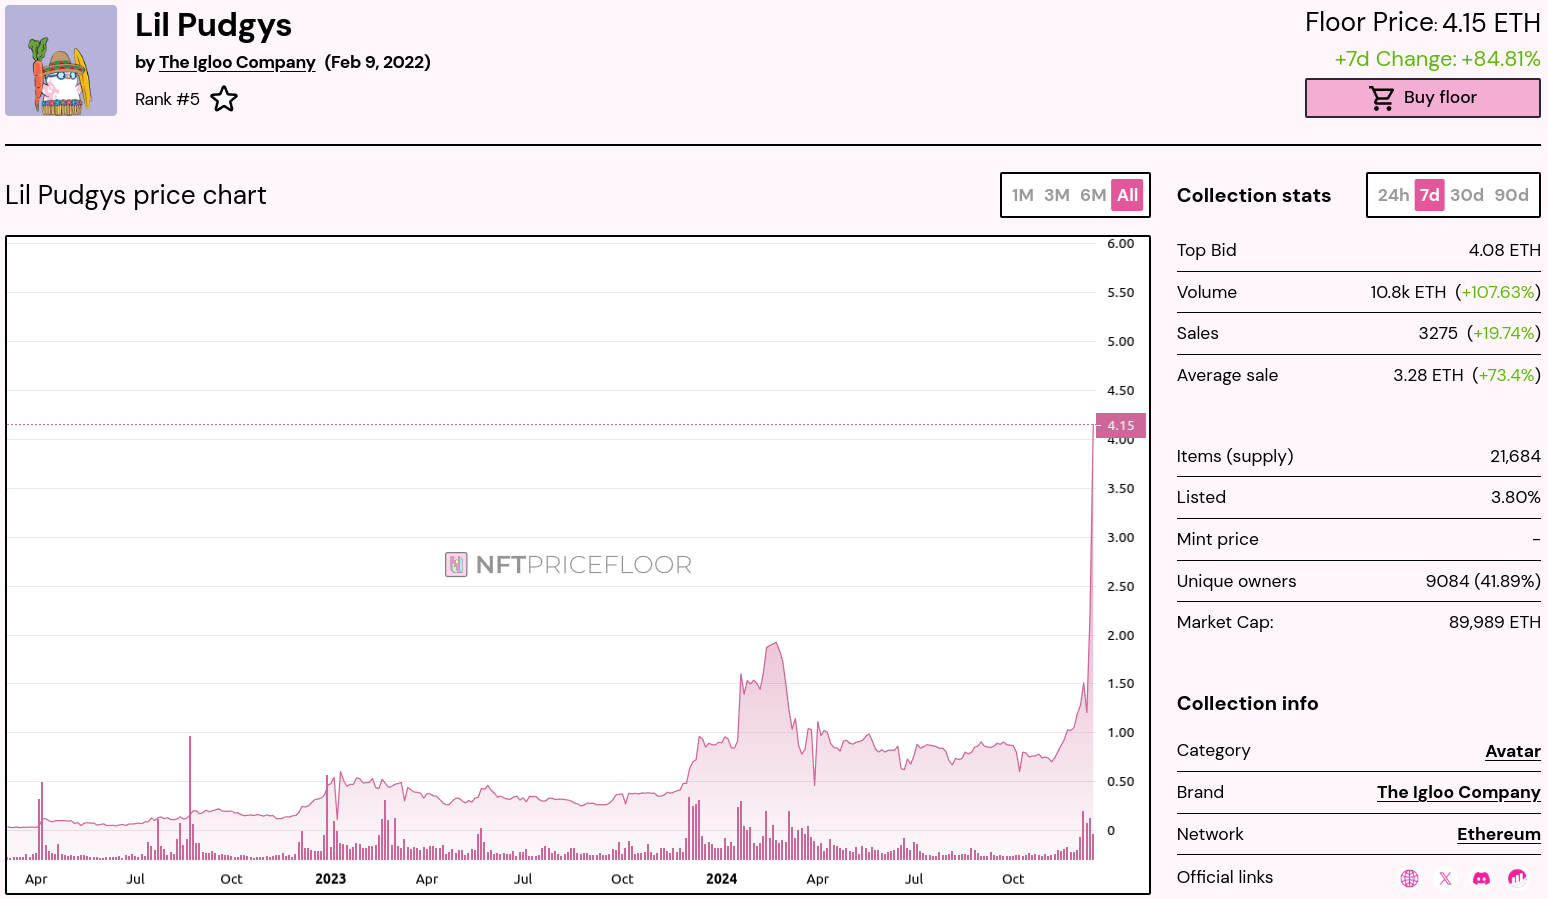Open the Discord official link
Image resolution: width=1548 pixels, height=899 pixels.
tap(1481, 878)
